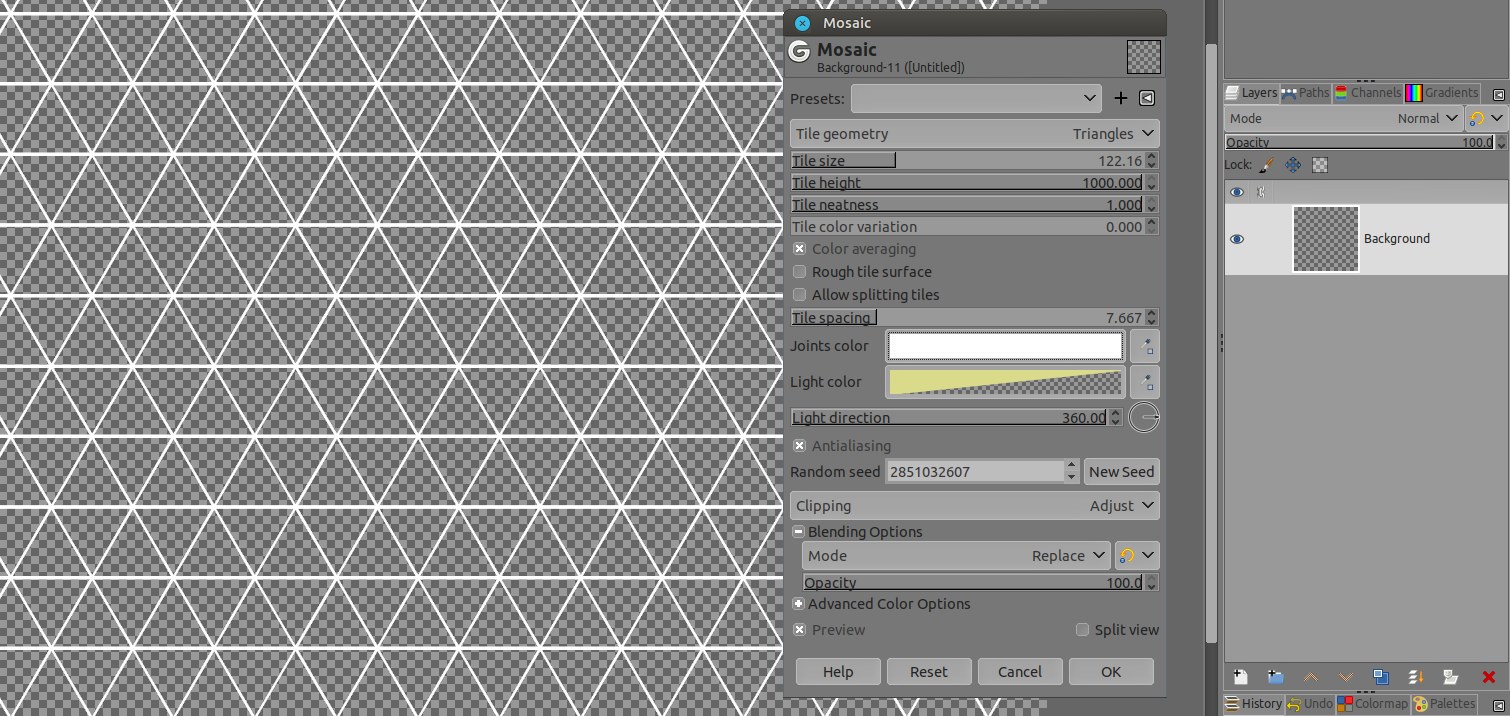This screenshot has width=1510, height=716.
Task: Open the Clipping dropdown set to Adjust
Action: tap(974, 506)
